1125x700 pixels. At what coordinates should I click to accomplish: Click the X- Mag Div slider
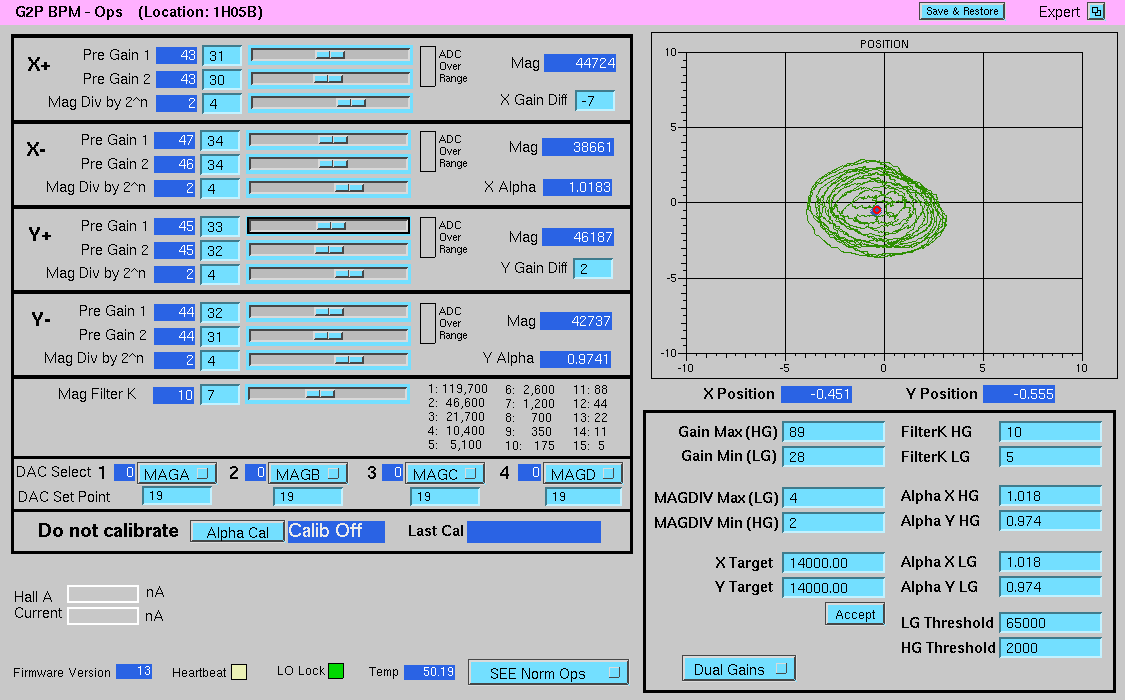coord(329,188)
